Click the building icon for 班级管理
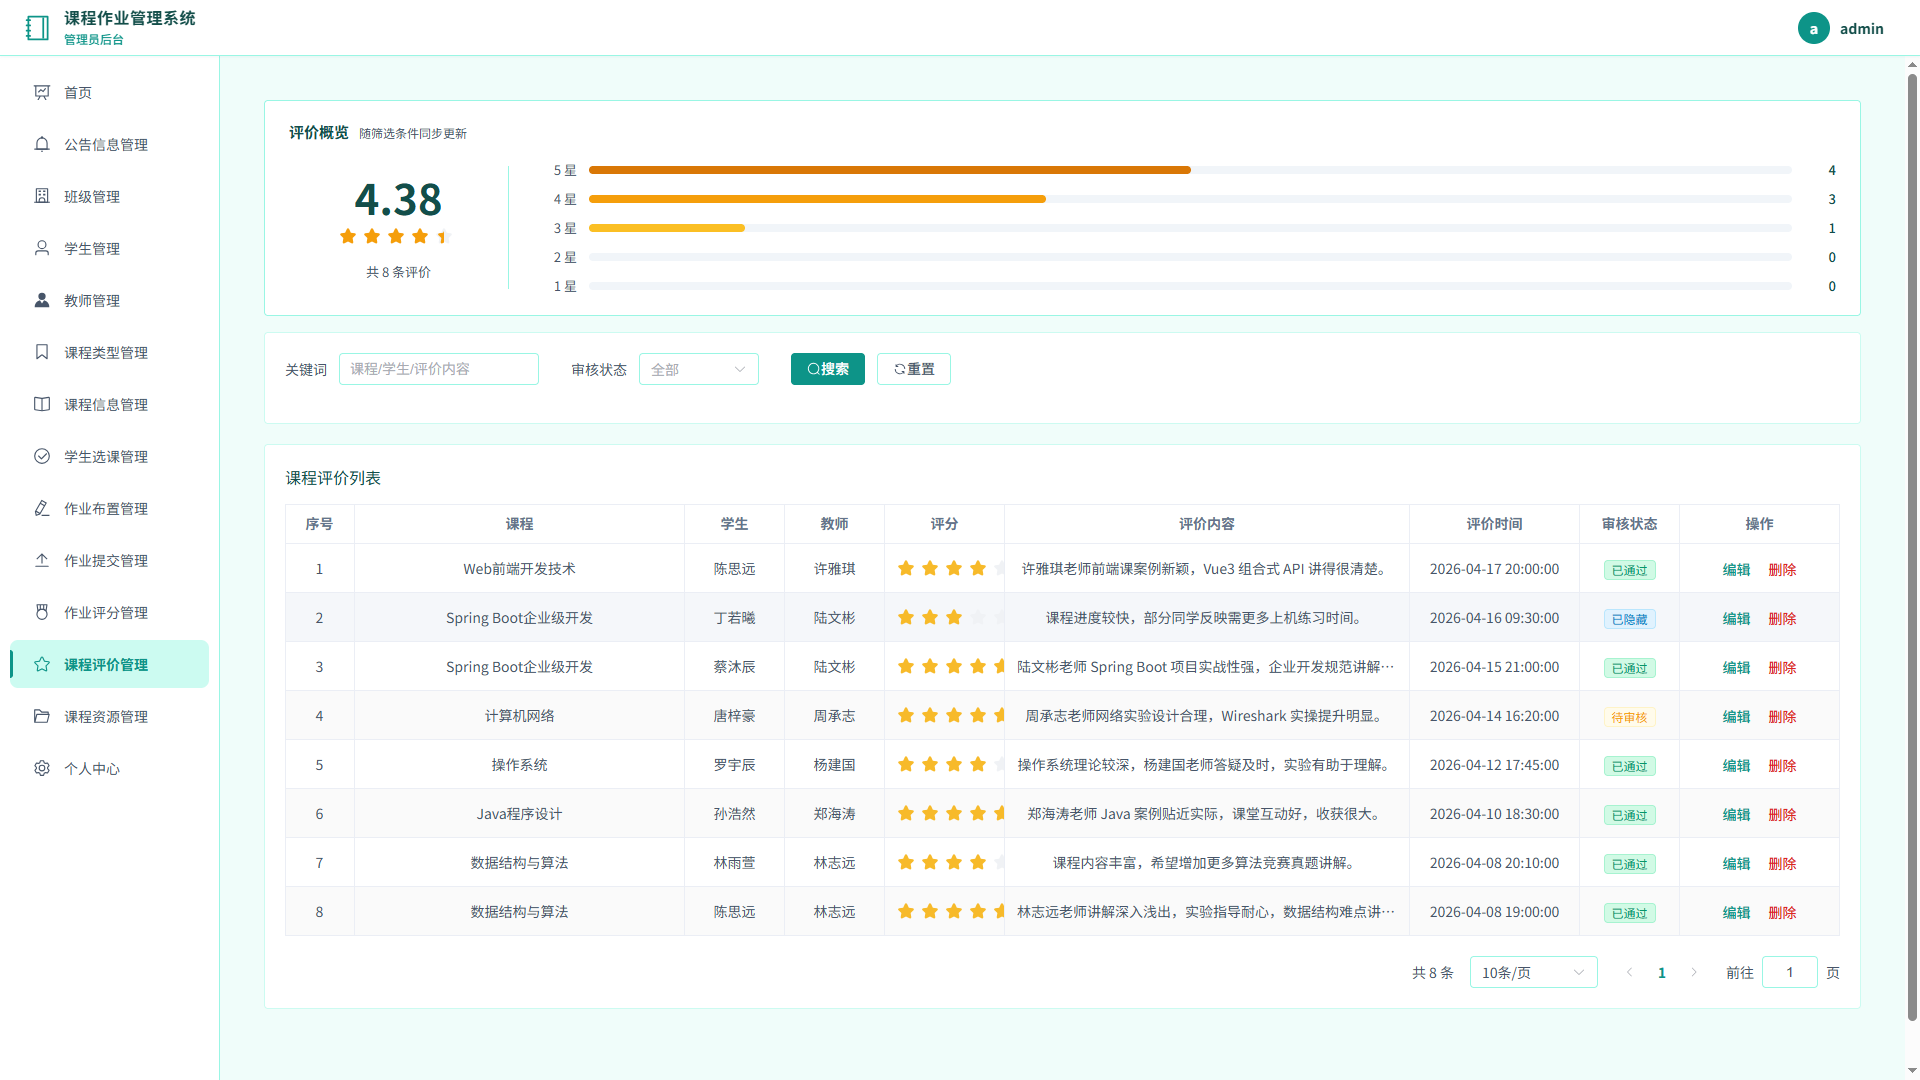 pos(42,196)
